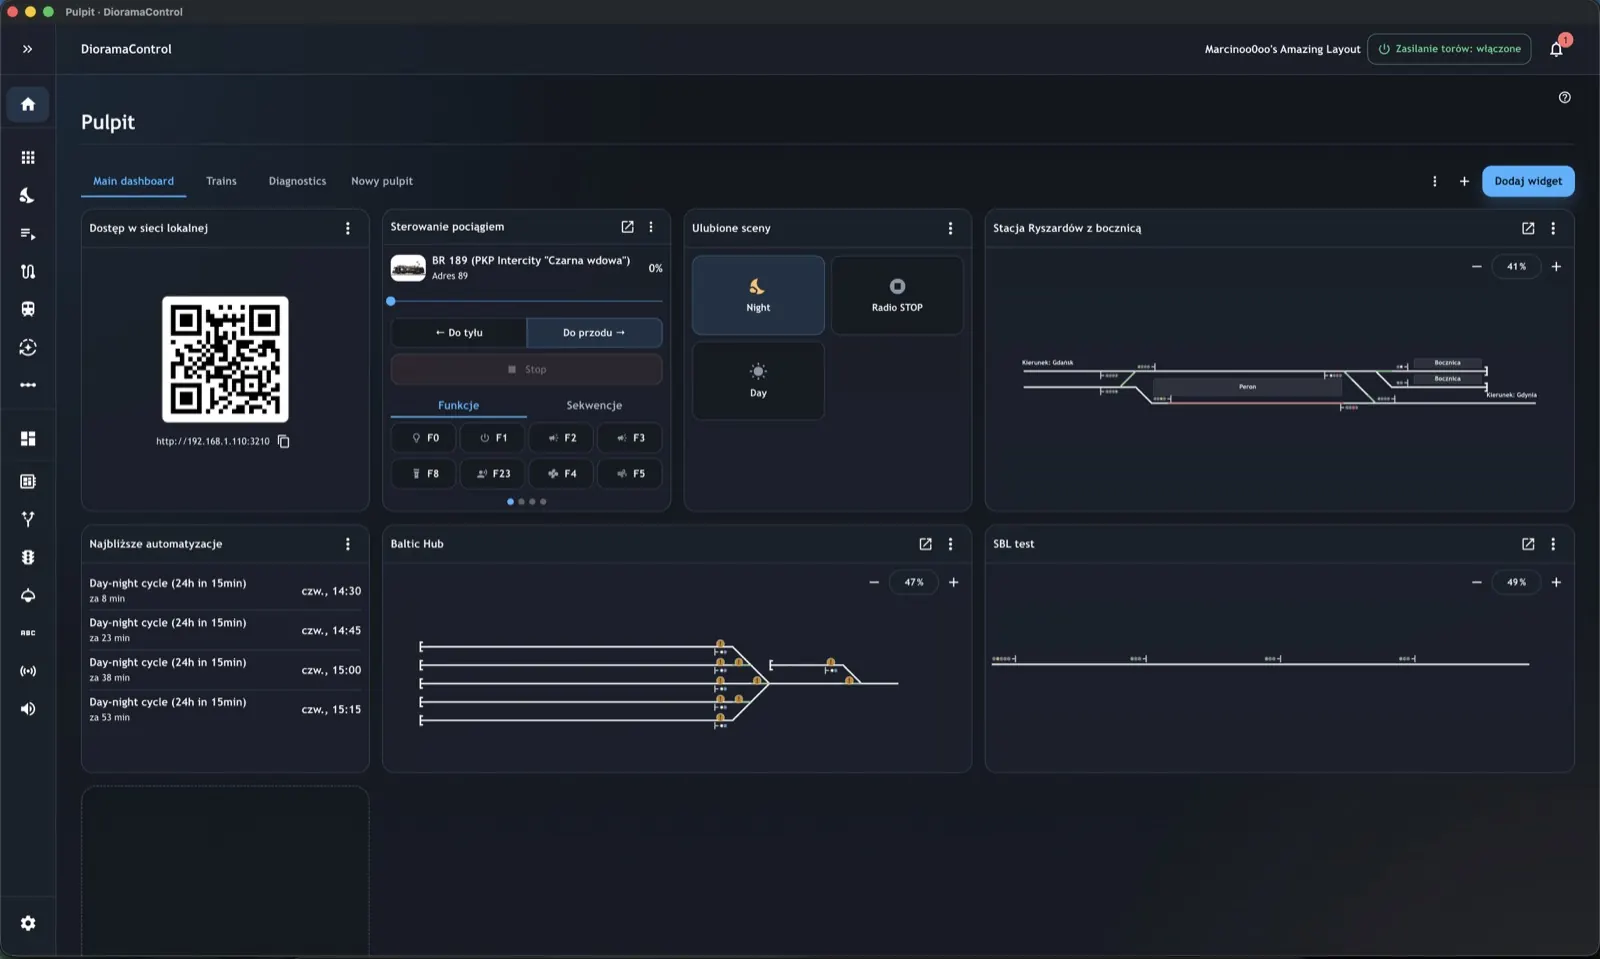The image size is (1600, 959).
Task: Toggle track power (Zasilanie torów)
Action: pos(1449,49)
